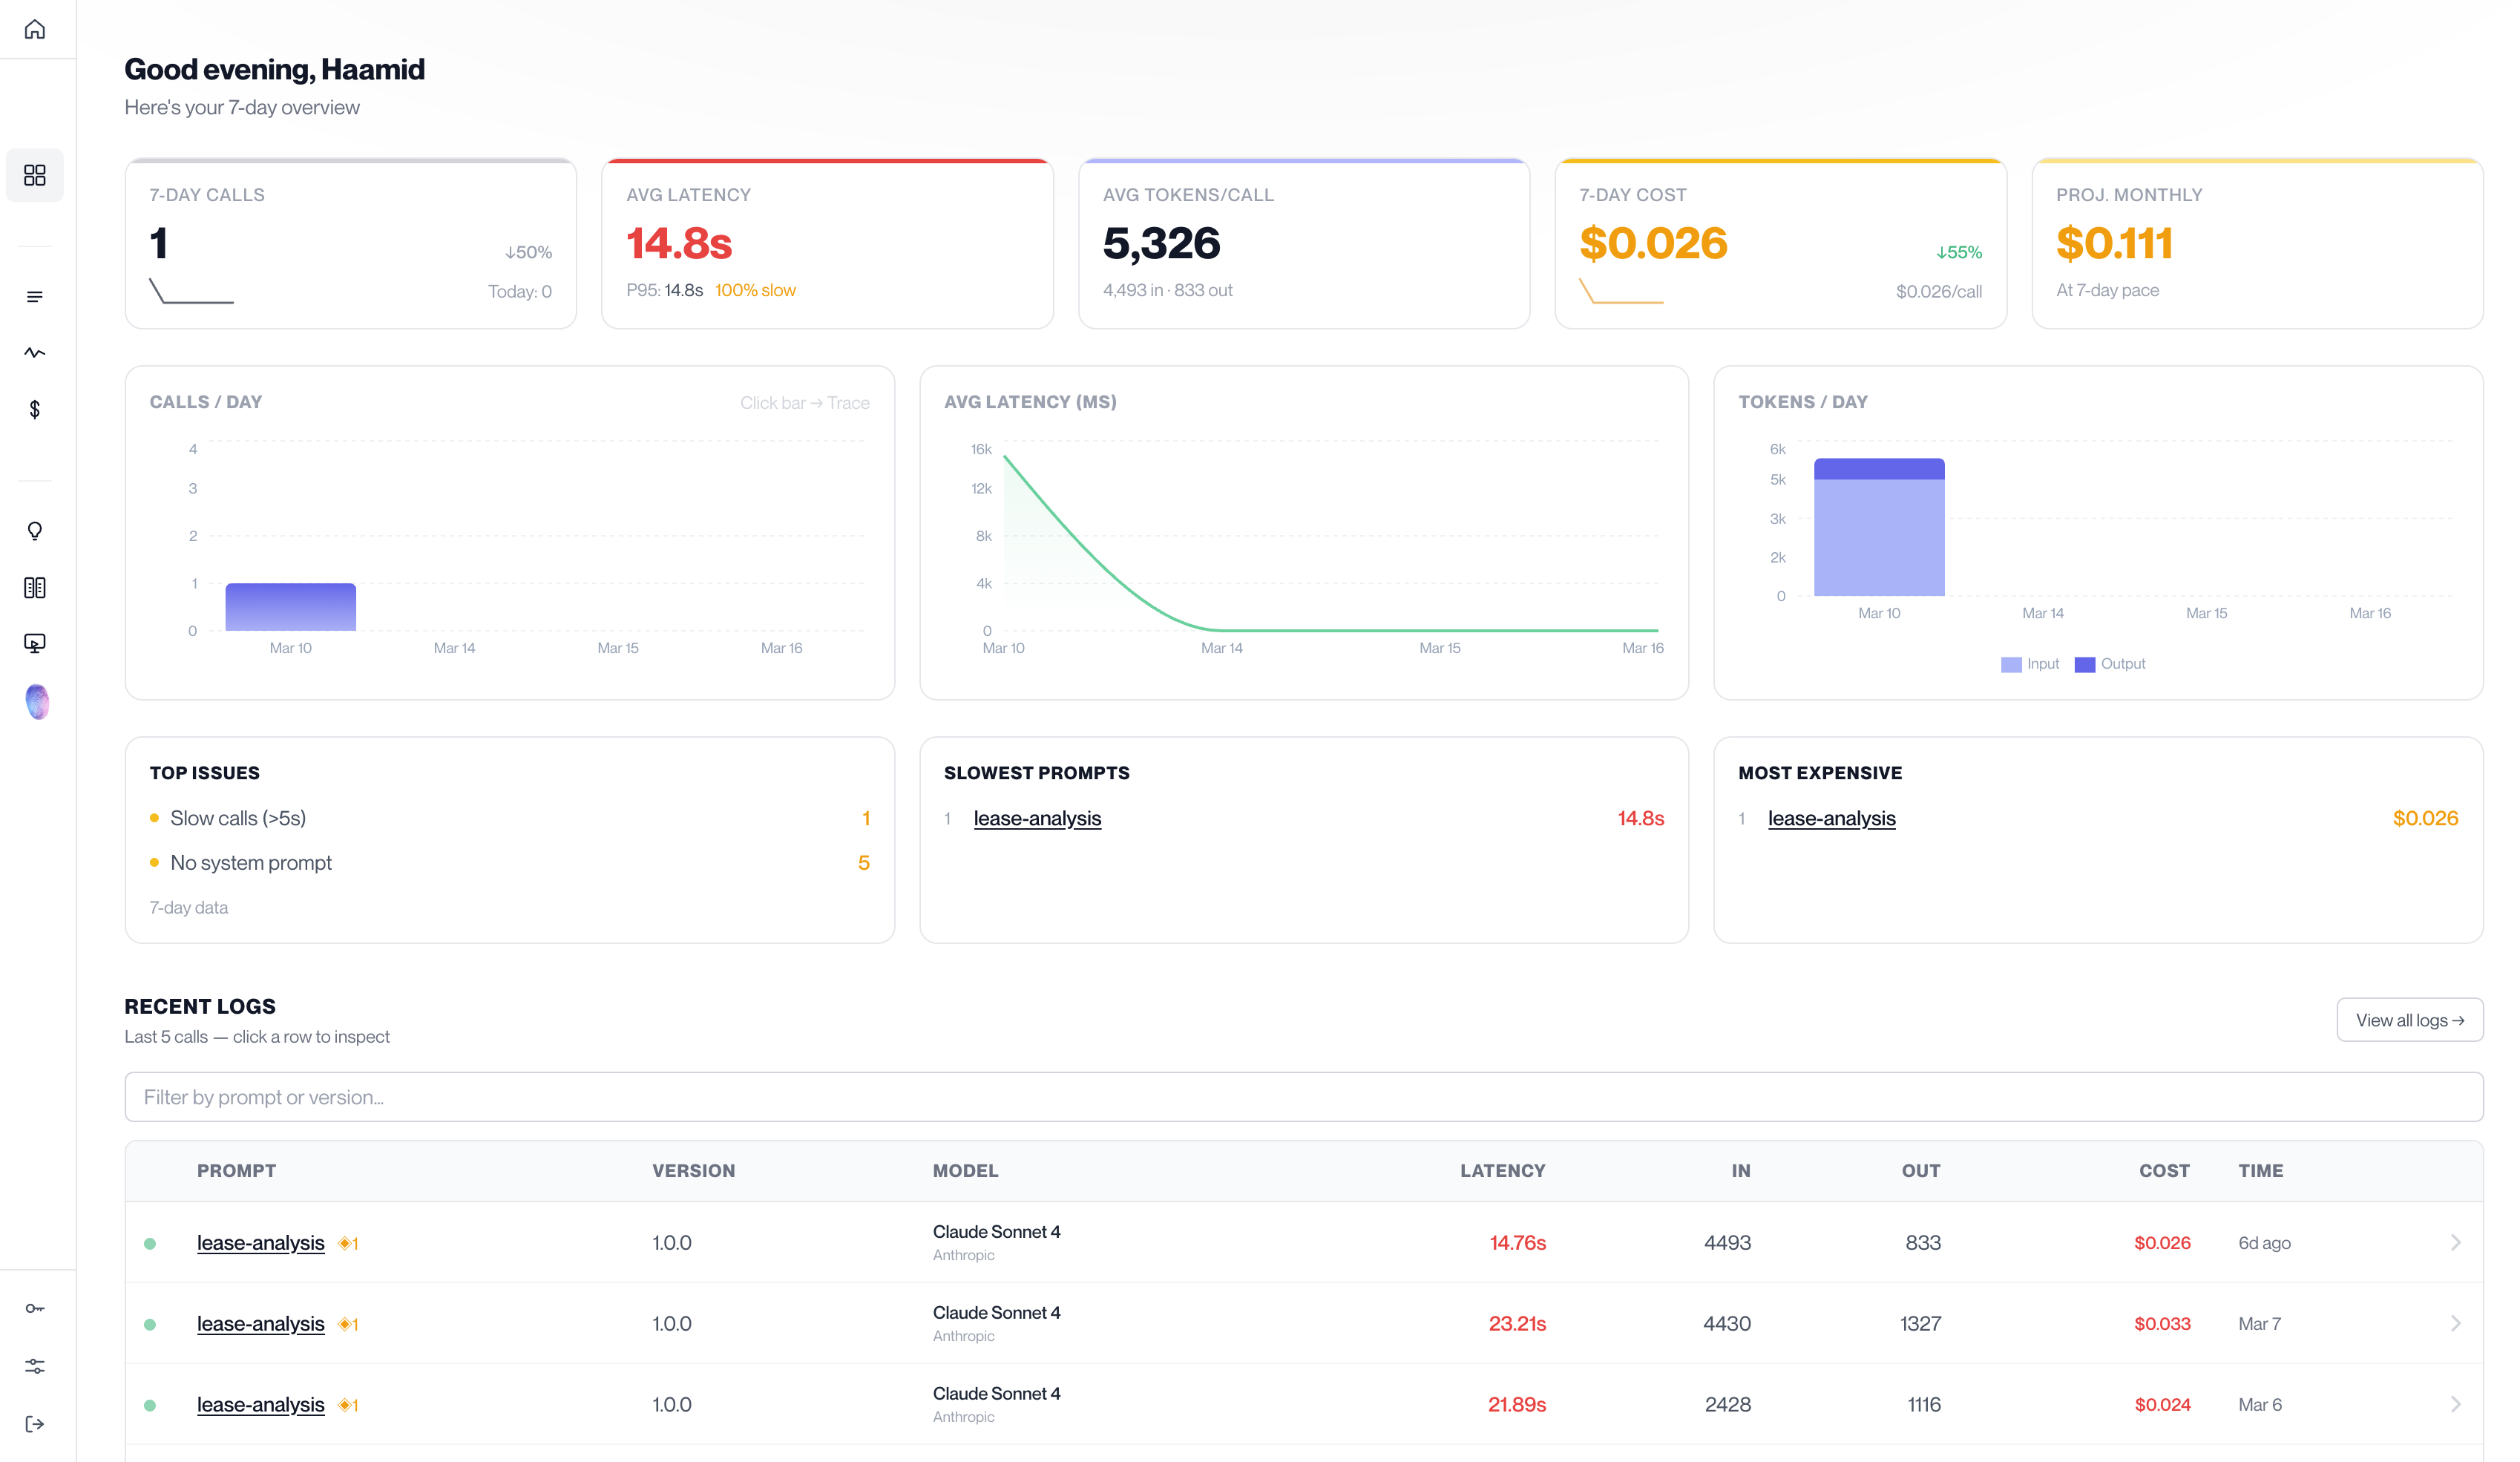The height and width of the screenshot is (1462, 2520).
Task: Click the Insights lightbulb icon
Action: click(x=35, y=530)
